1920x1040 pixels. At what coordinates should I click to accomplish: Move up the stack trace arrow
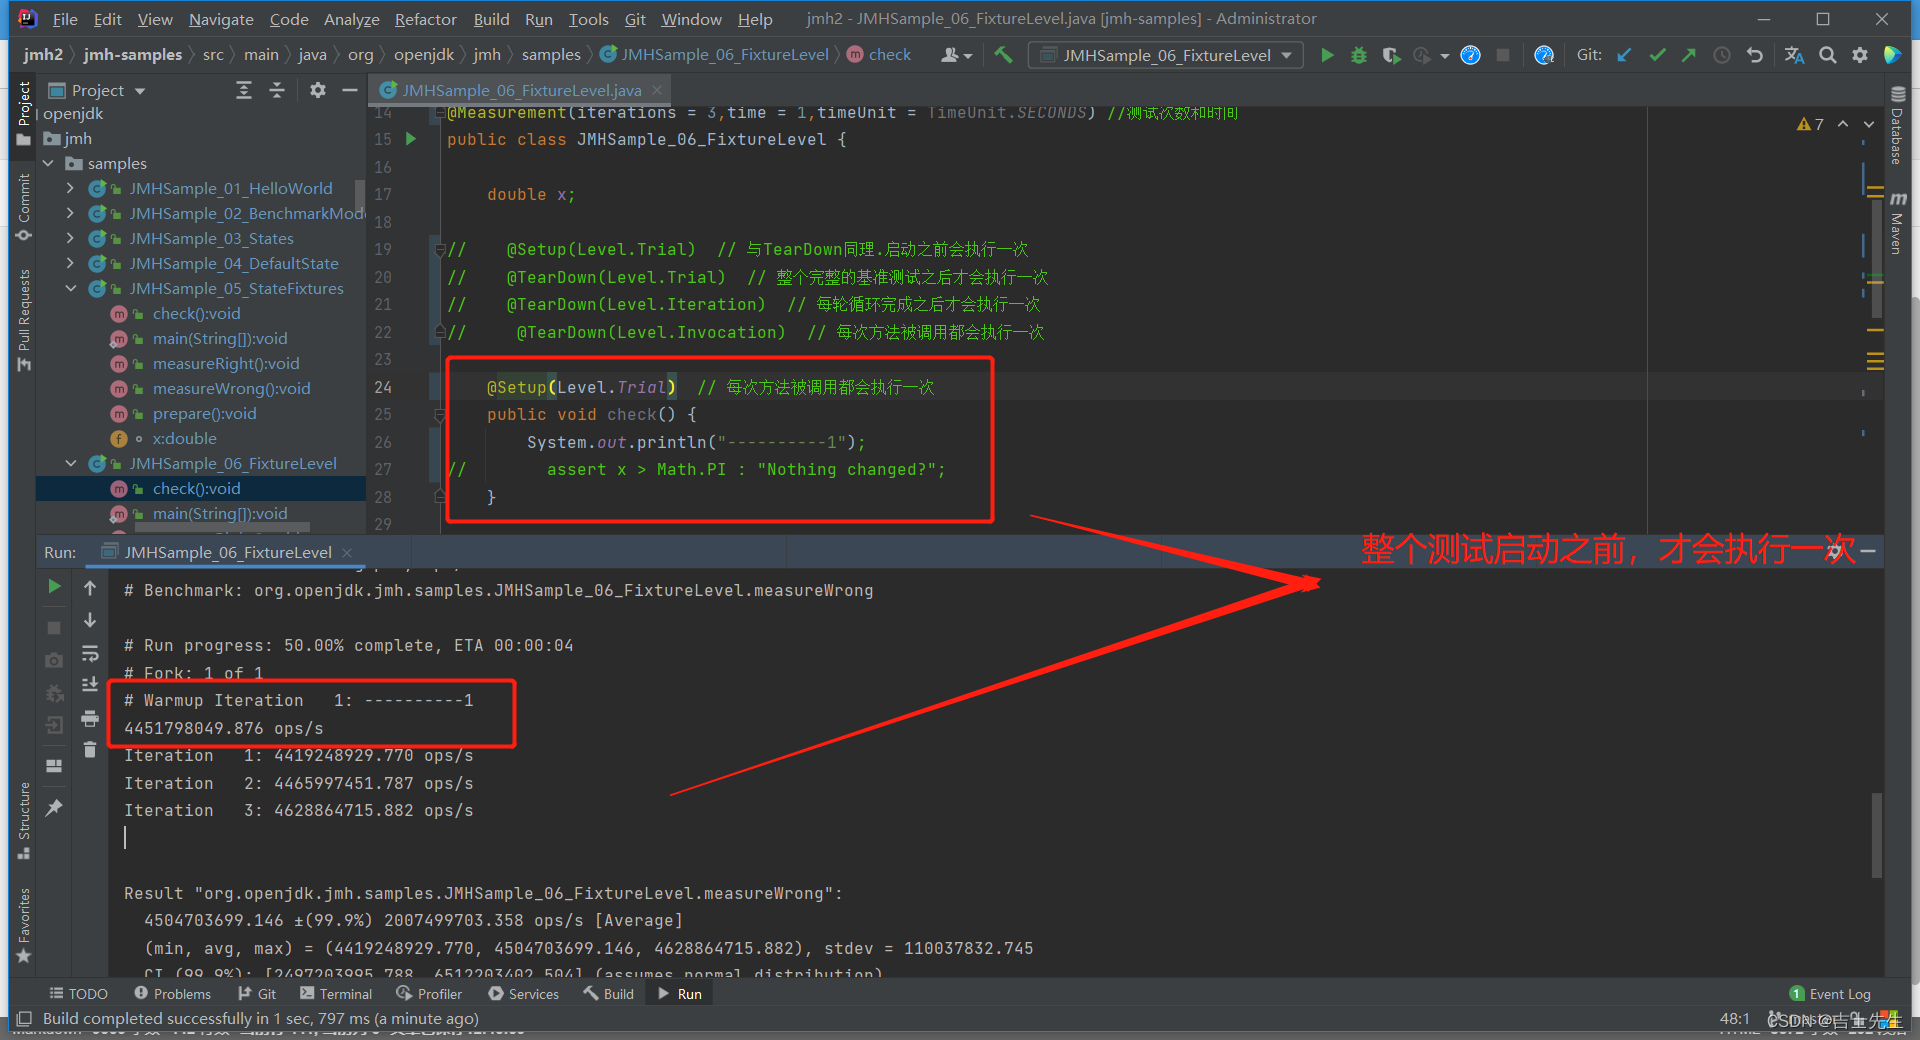(90, 588)
